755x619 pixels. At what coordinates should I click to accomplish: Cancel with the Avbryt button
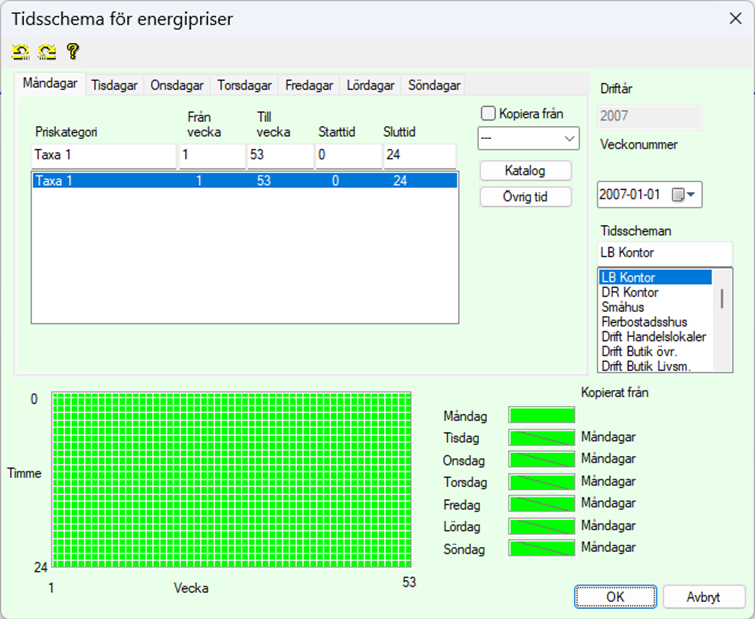click(x=704, y=596)
